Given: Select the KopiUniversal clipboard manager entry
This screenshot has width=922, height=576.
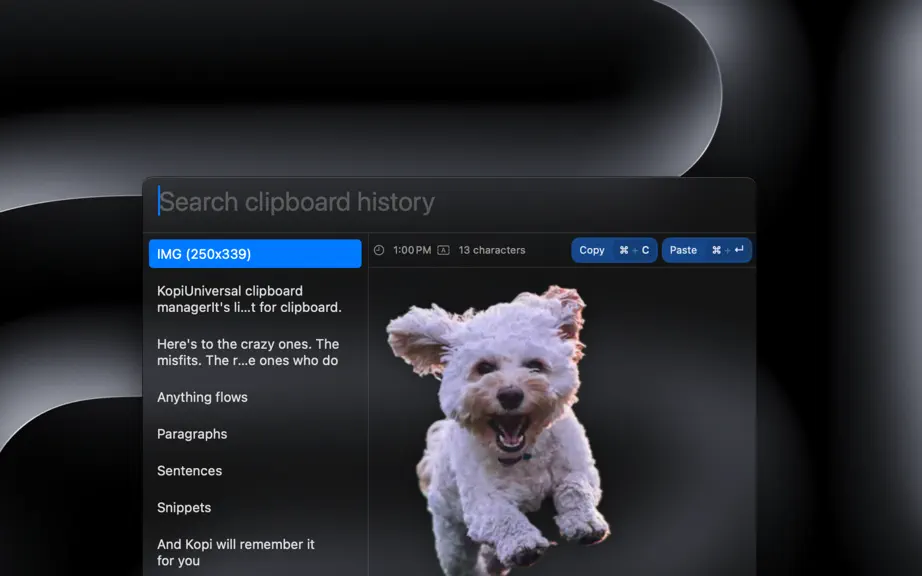Looking at the screenshot, I should (x=255, y=299).
